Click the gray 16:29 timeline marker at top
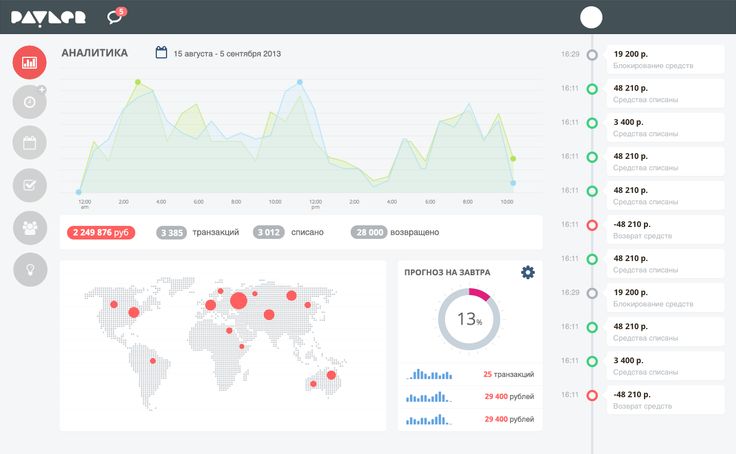Screen dimensions: 736x454 [592, 54]
